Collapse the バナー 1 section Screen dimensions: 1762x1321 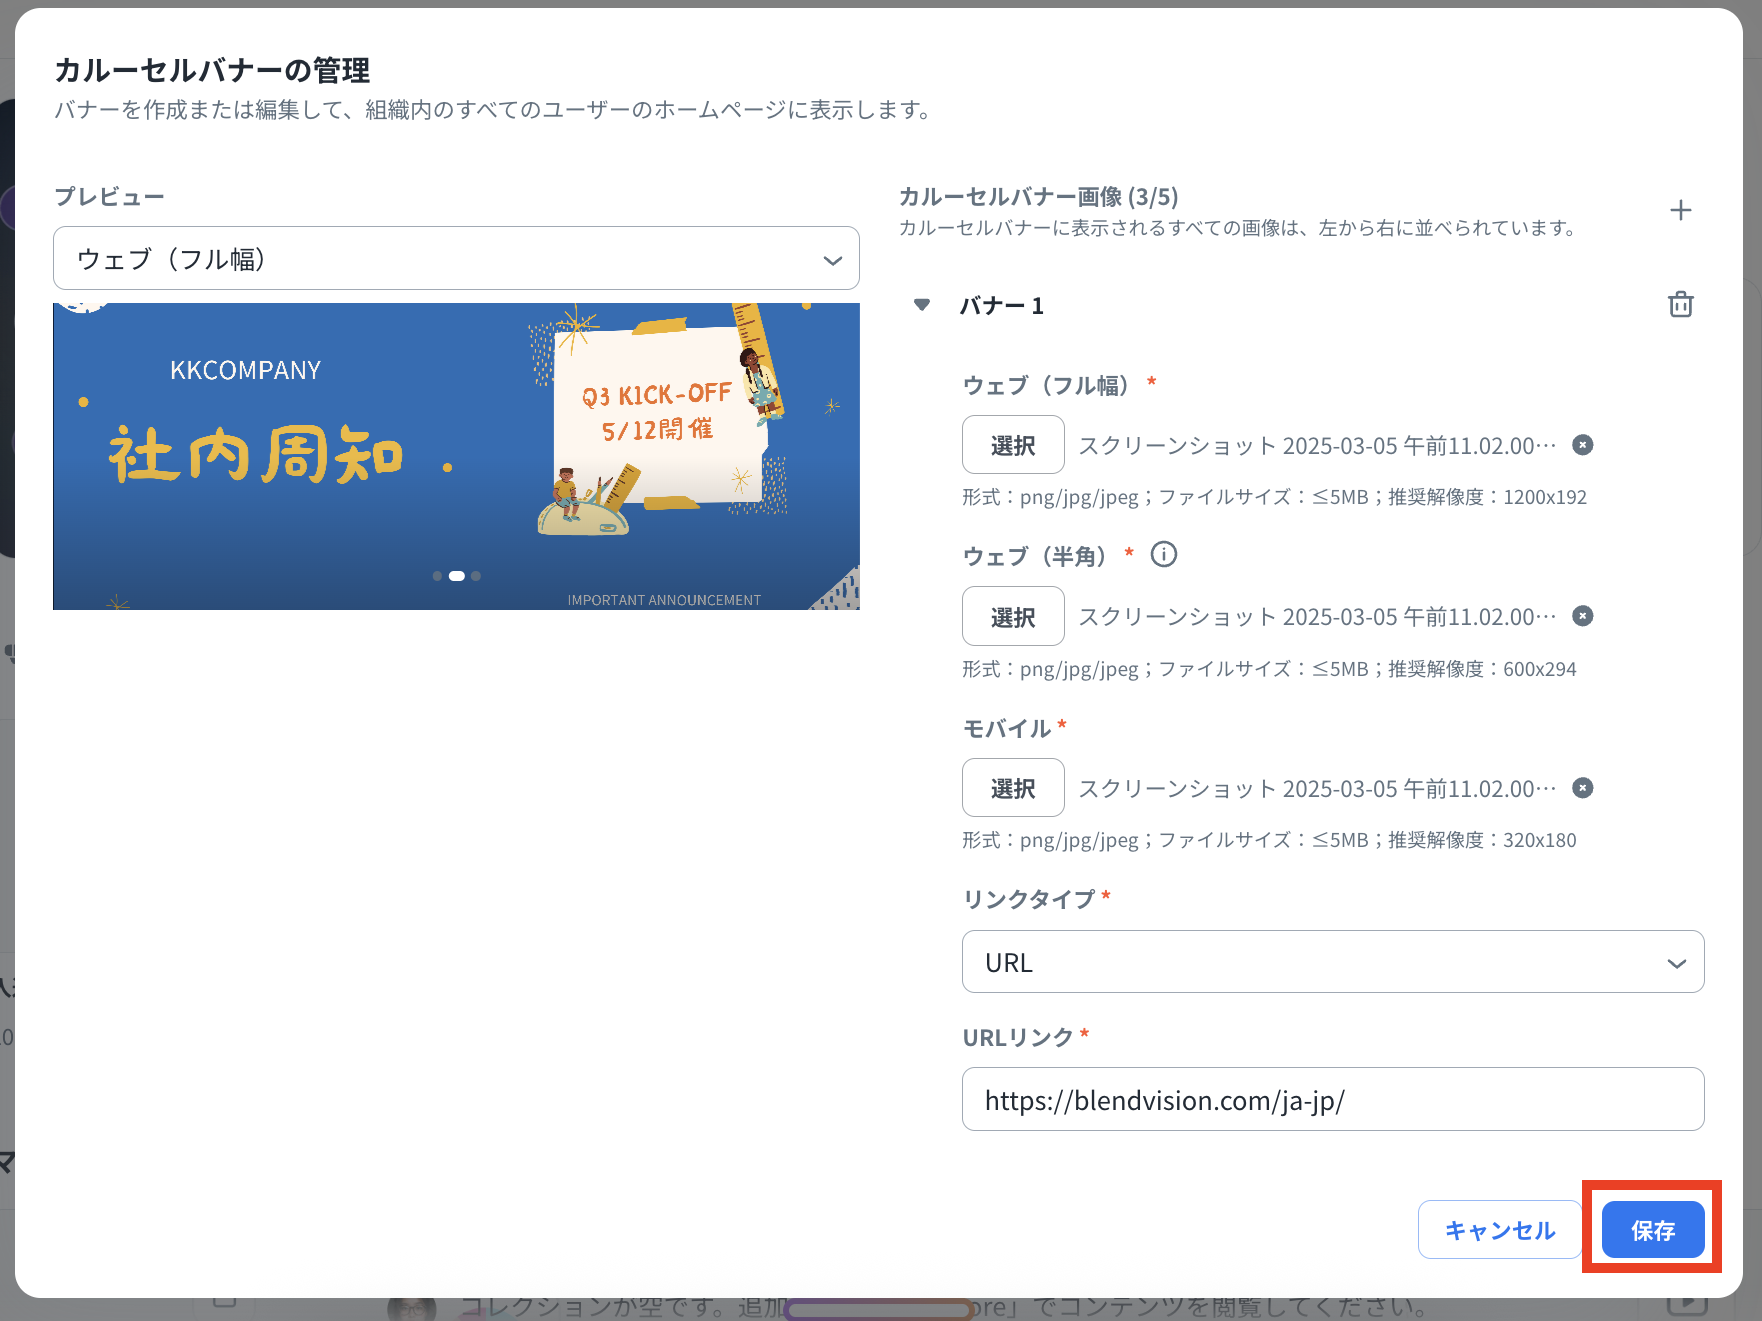click(x=922, y=305)
